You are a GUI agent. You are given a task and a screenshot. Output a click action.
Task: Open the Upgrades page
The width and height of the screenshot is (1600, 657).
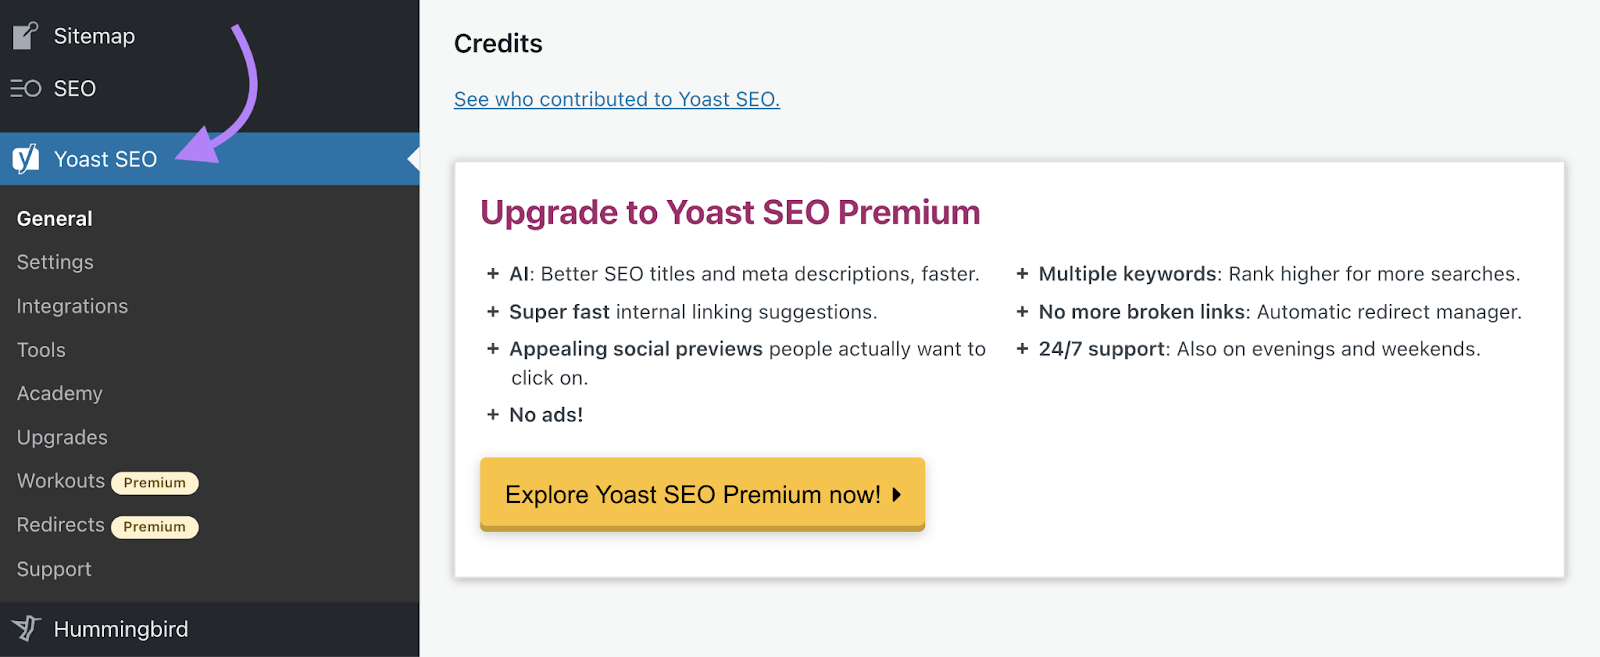pyautogui.click(x=61, y=437)
